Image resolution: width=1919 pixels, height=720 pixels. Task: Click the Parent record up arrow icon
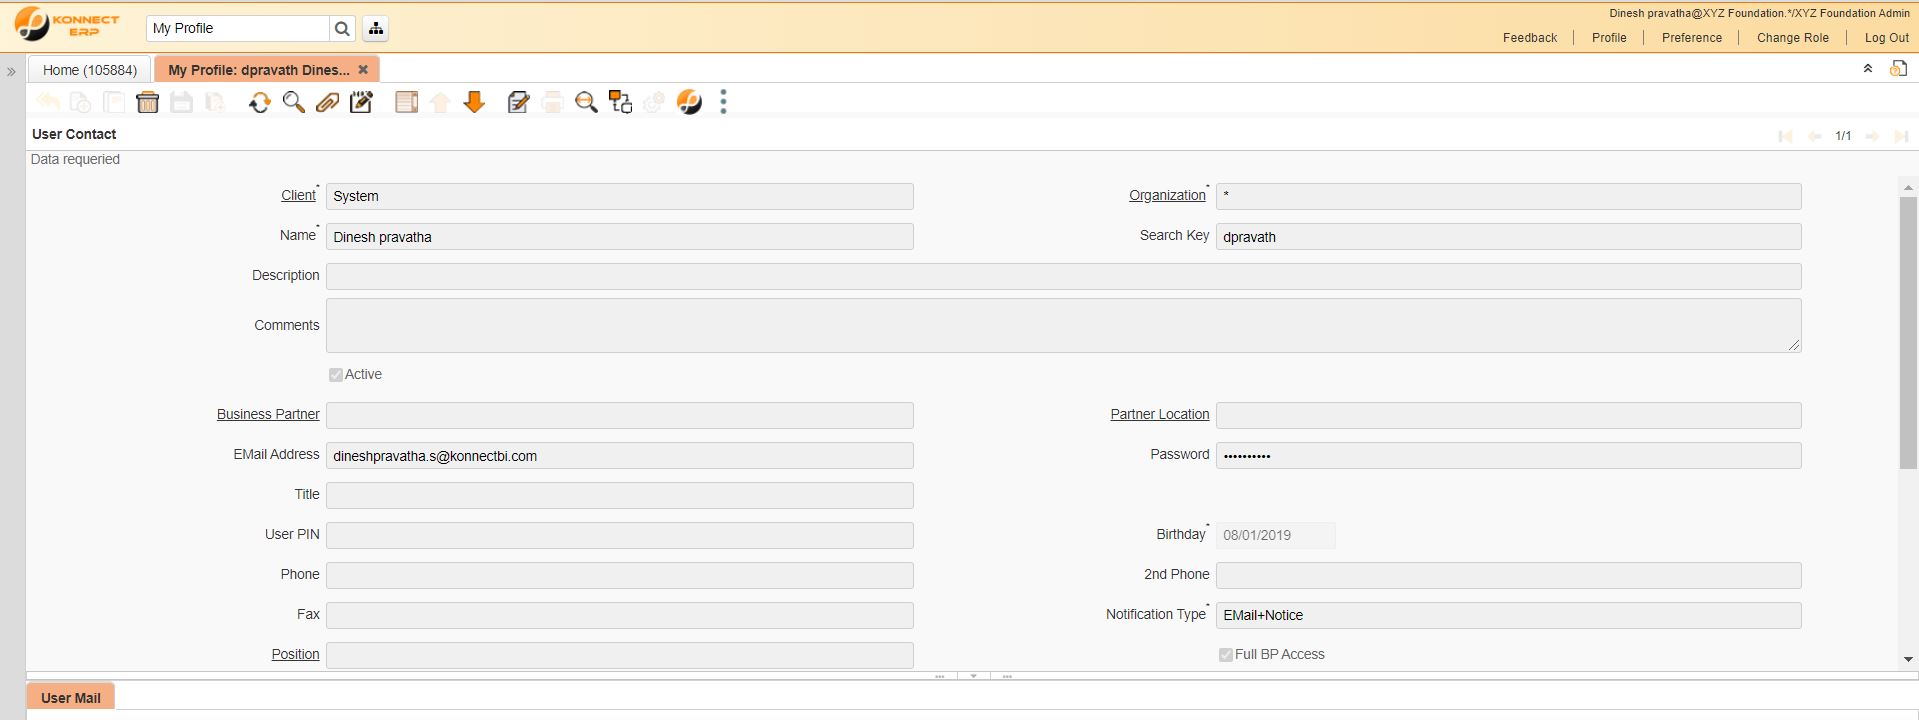tap(440, 102)
